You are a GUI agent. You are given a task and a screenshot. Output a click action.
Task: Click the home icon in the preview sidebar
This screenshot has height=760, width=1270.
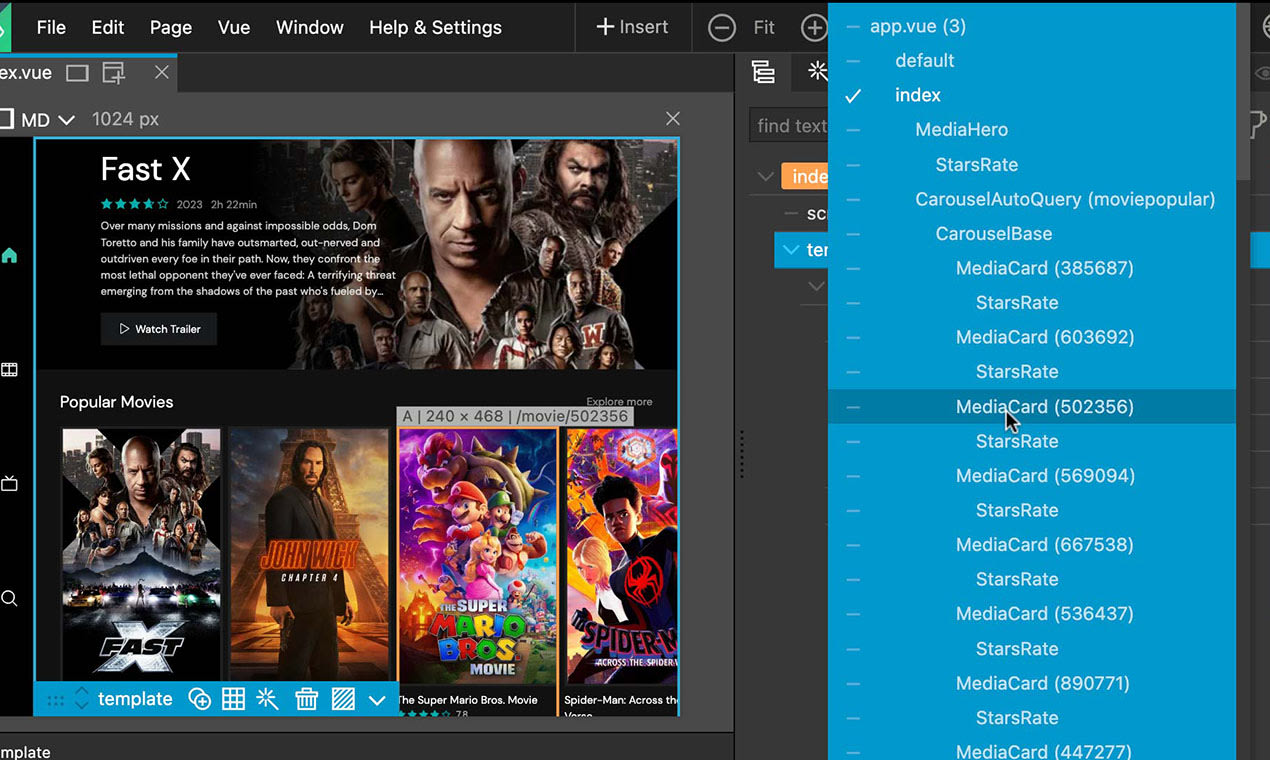tap(9, 256)
